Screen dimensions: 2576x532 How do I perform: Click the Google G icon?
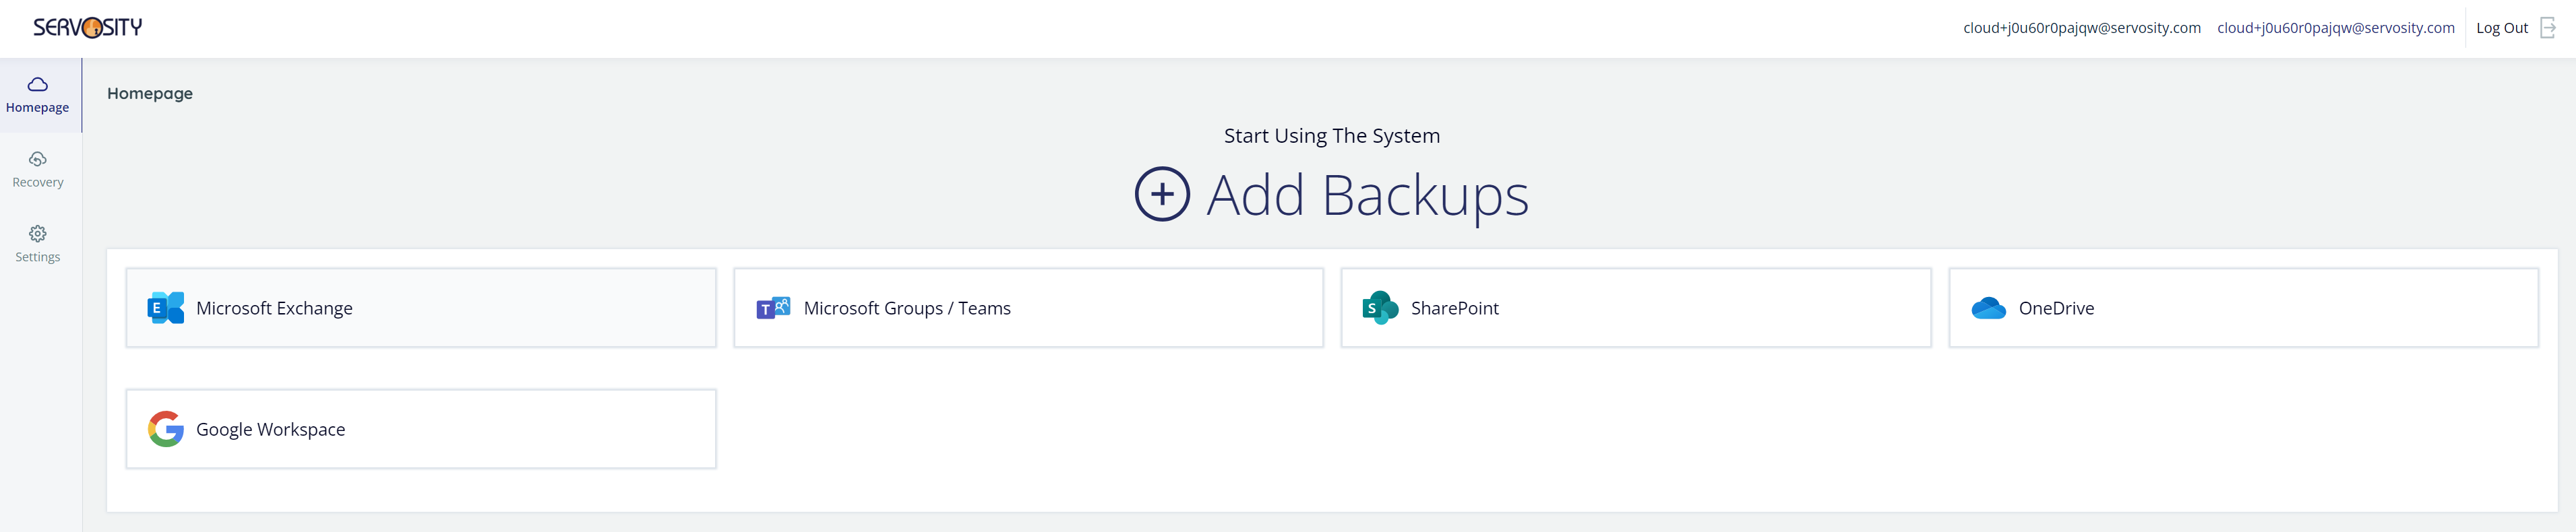166,429
